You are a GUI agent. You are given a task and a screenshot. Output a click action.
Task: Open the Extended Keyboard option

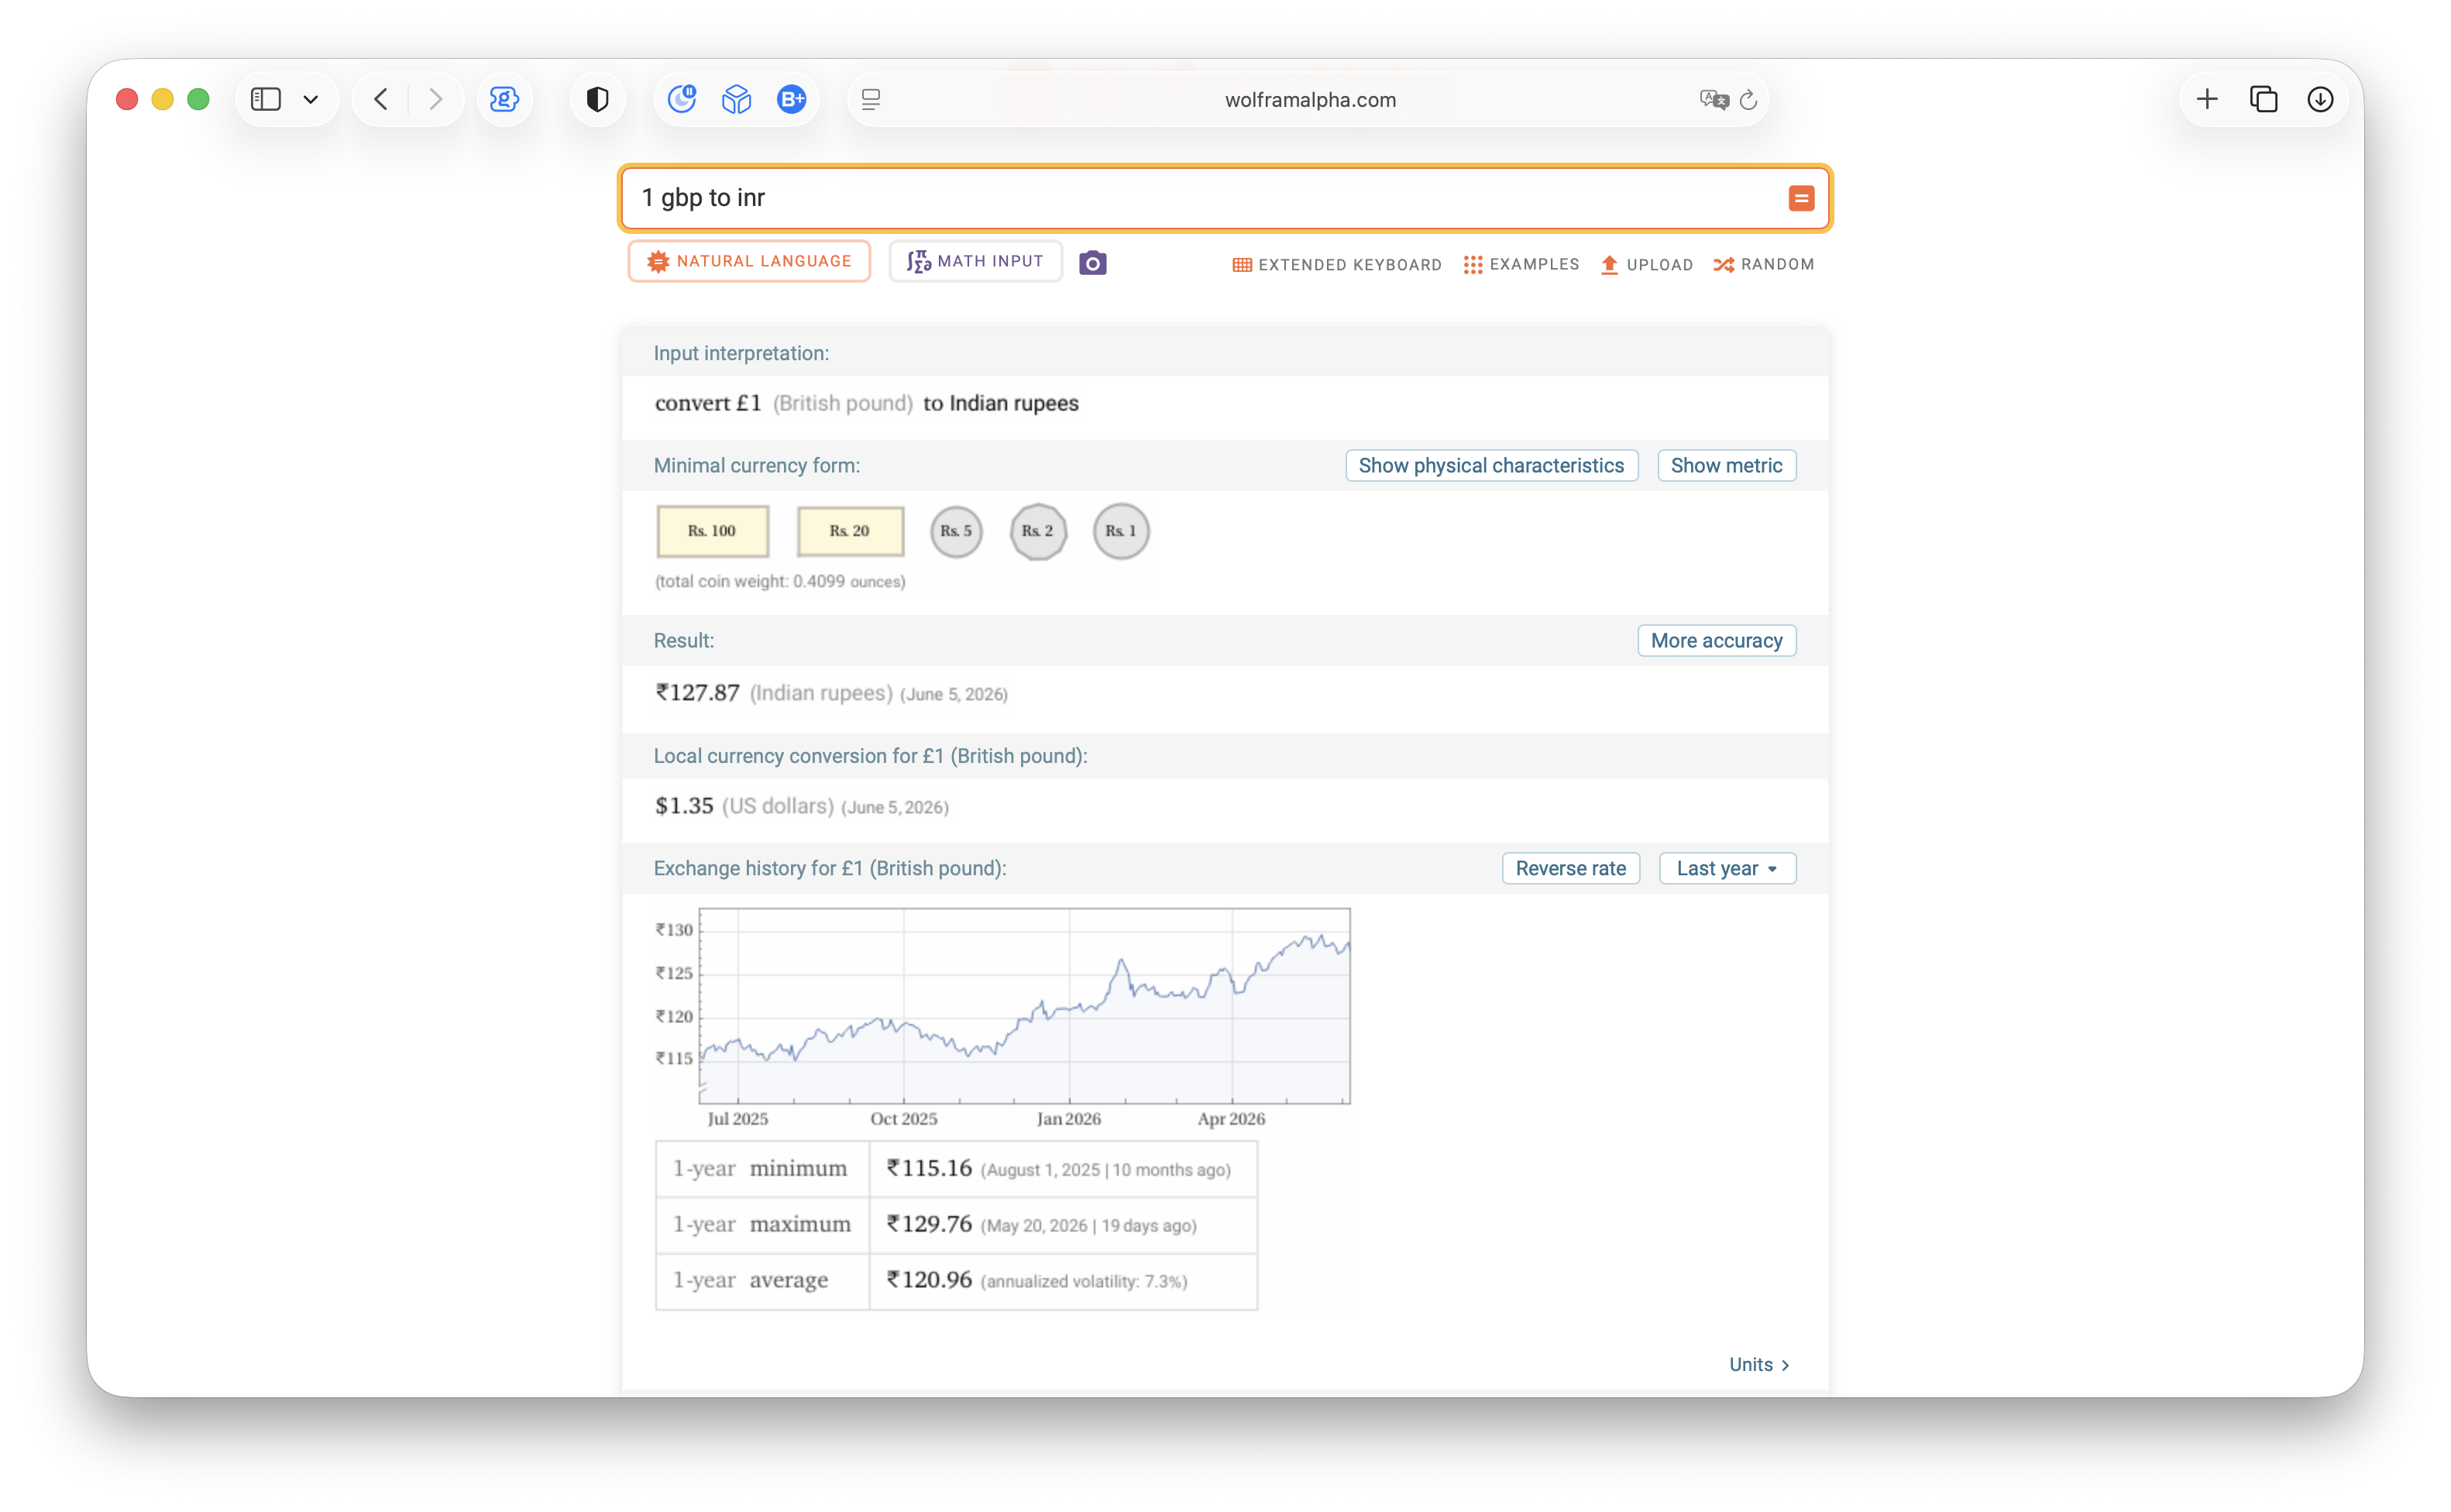pos(1337,265)
